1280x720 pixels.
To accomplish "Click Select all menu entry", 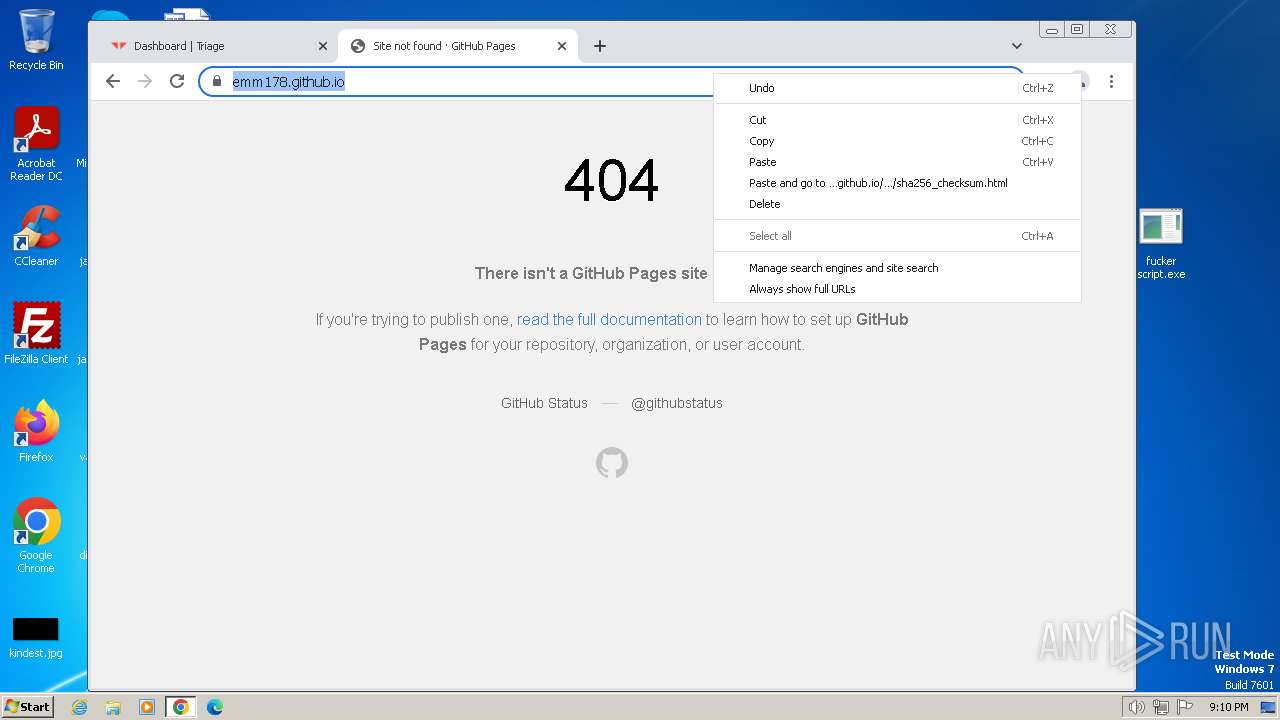I will (x=897, y=236).
